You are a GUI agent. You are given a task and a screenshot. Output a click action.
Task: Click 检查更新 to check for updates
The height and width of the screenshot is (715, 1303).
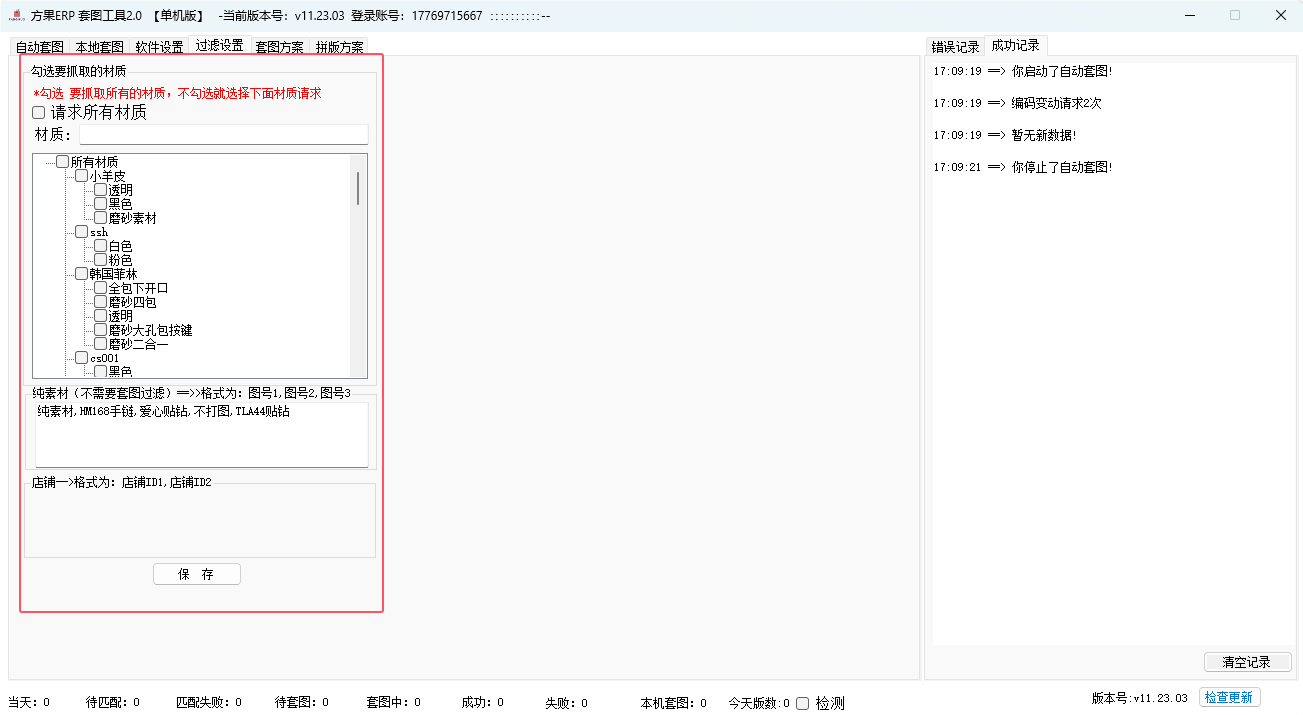point(1229,697)
